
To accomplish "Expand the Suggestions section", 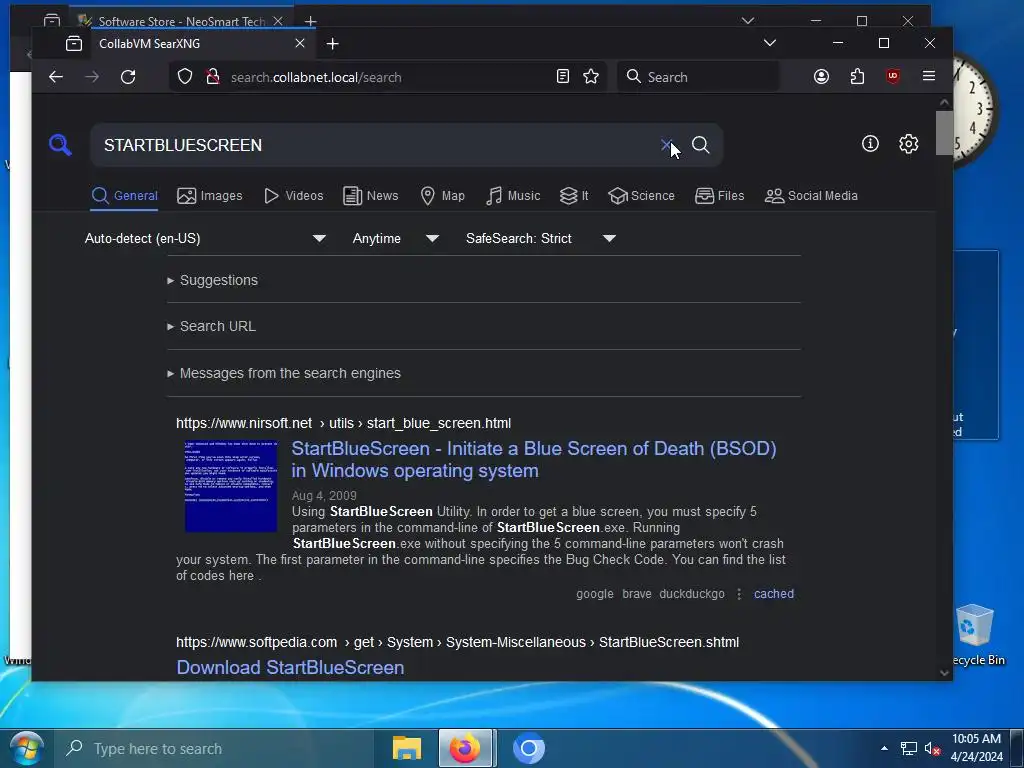I will tap(213, 280).
